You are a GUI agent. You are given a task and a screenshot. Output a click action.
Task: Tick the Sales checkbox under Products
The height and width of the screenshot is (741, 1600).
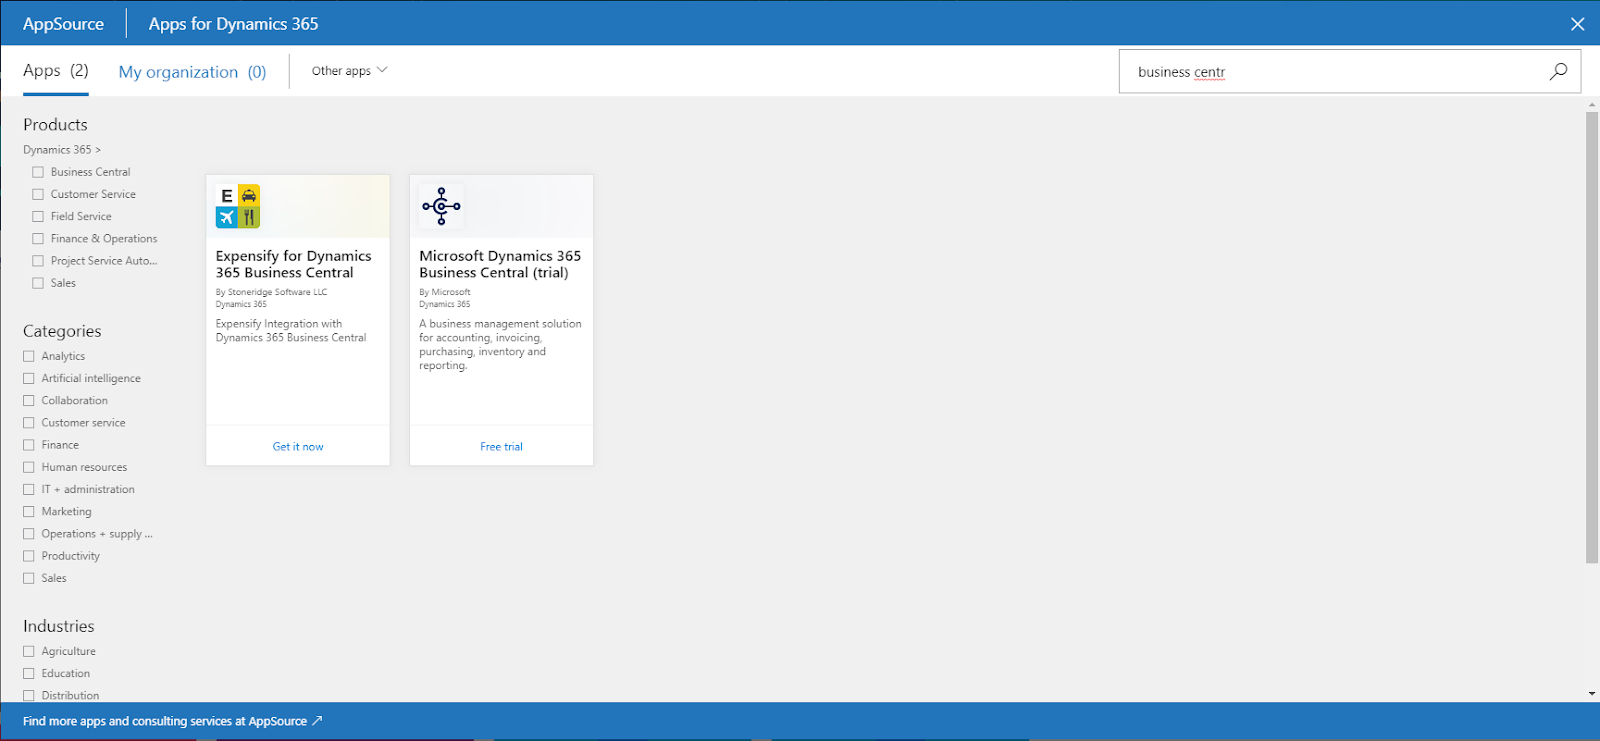pyautogui.click(x=38, y=283)
